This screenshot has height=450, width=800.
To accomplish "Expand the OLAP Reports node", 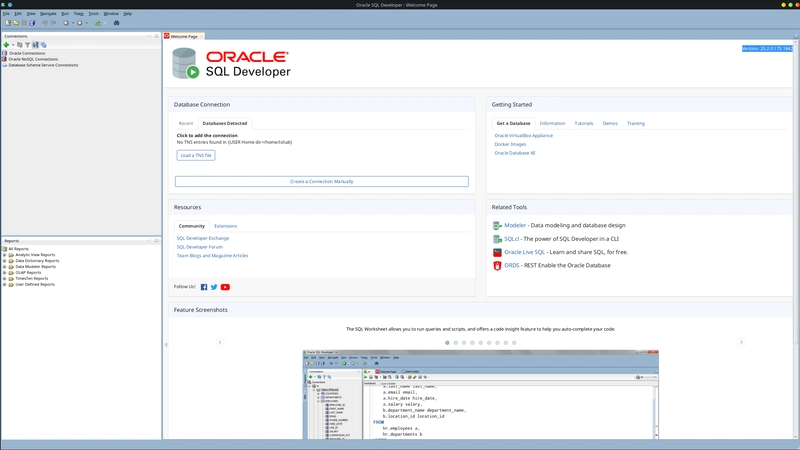I will 5,272.
